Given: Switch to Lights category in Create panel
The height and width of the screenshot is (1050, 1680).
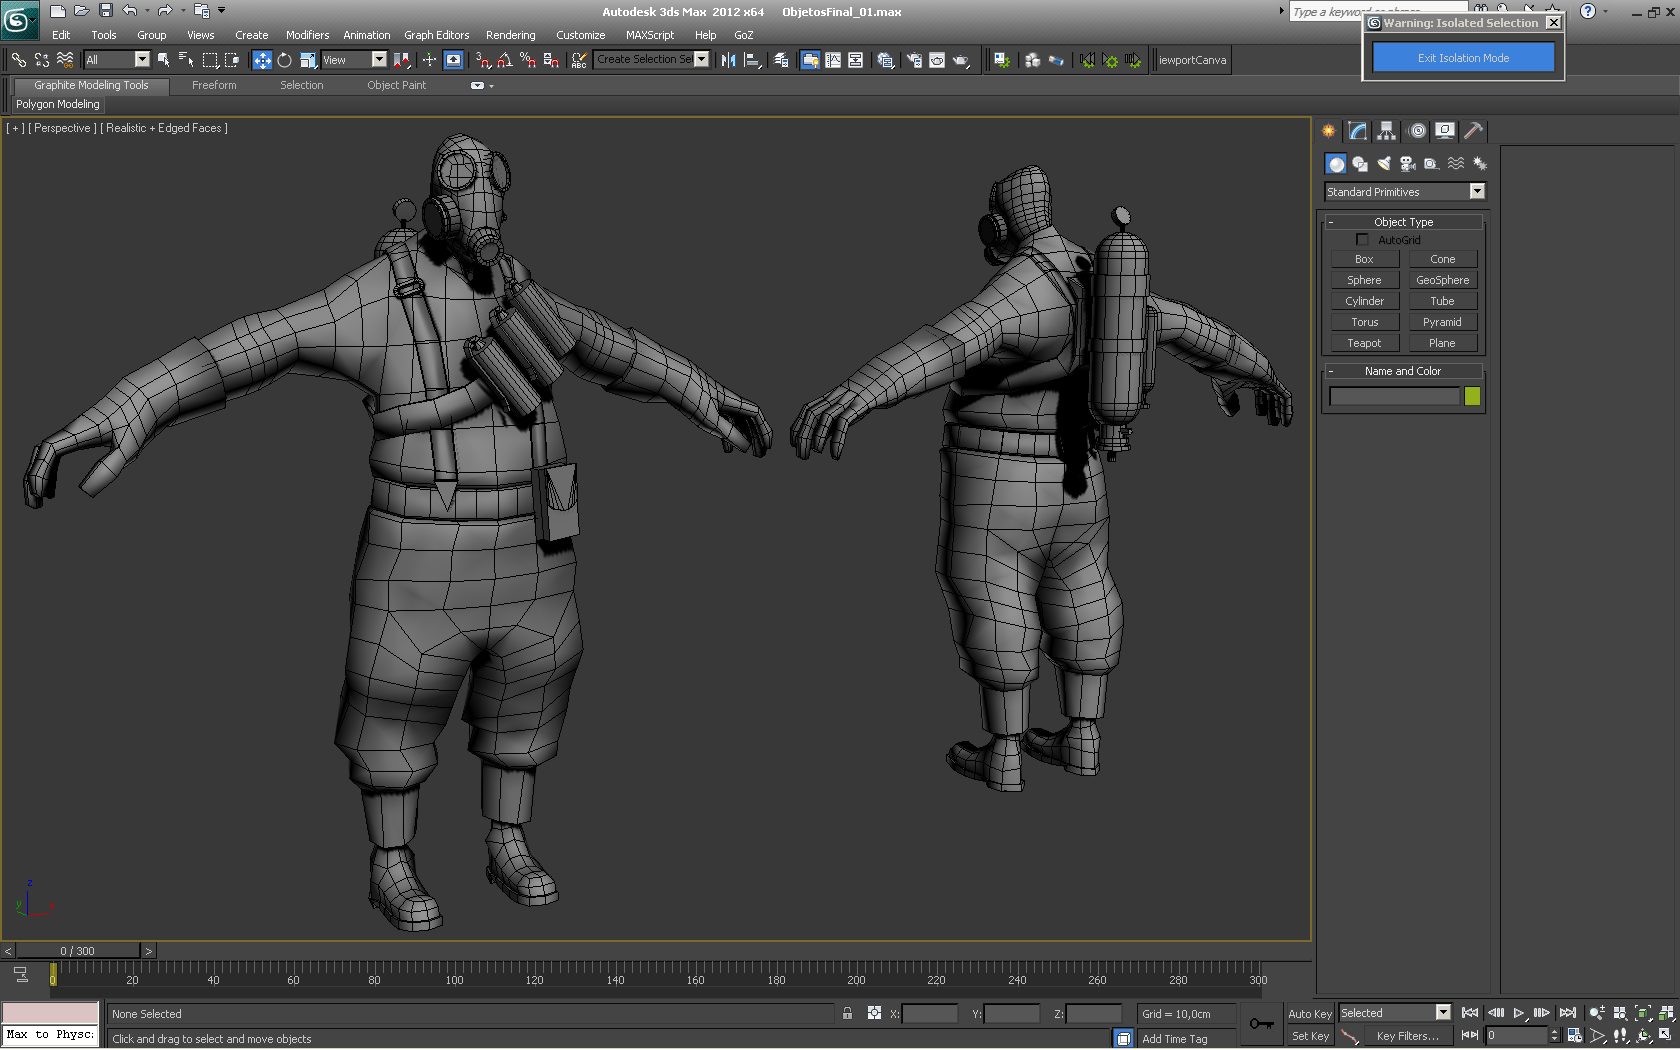Looking at the screenshot, I should point(1384,164).
